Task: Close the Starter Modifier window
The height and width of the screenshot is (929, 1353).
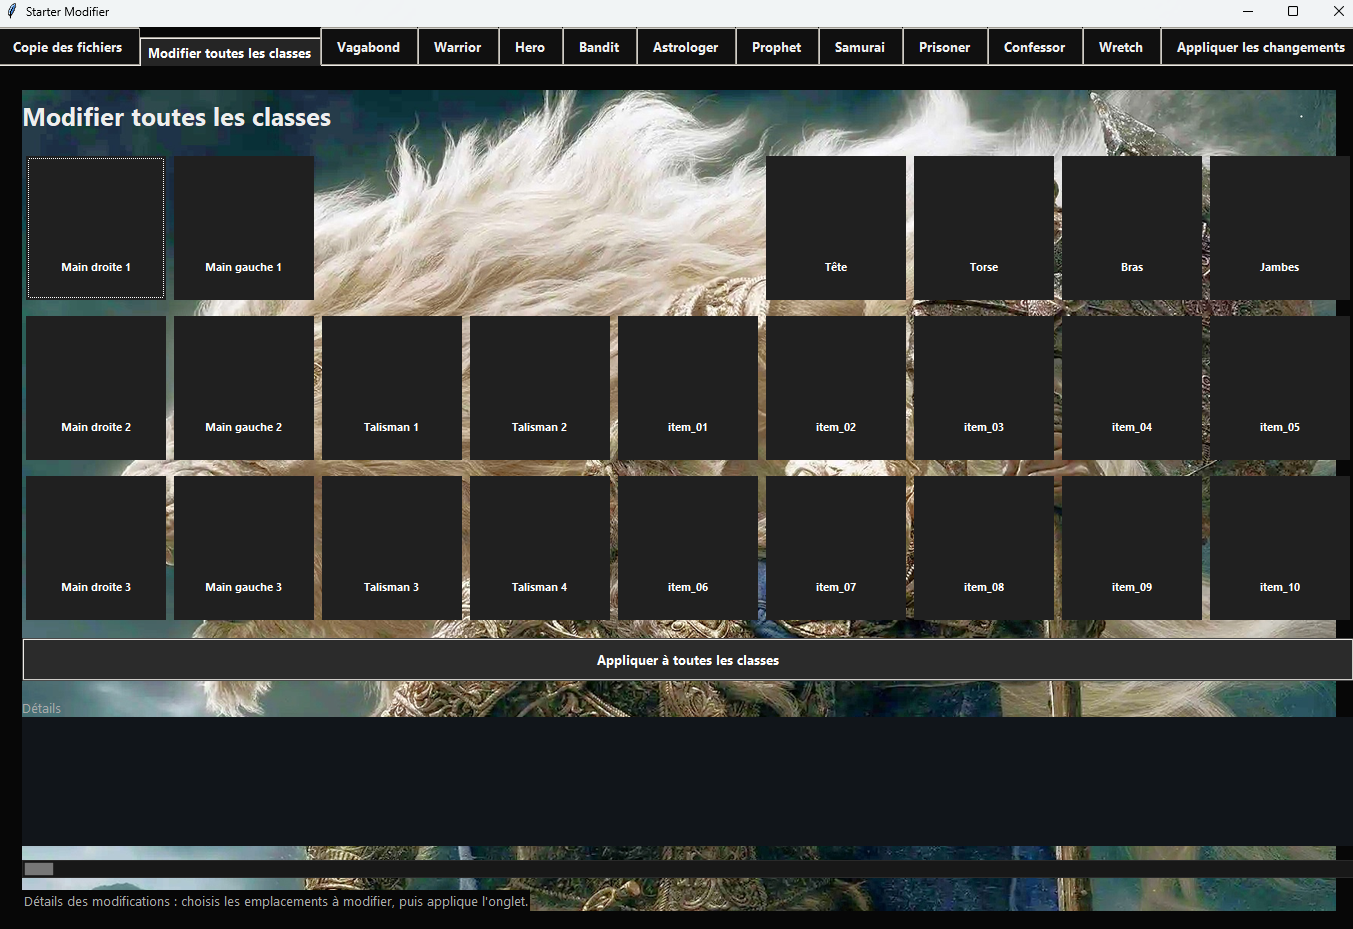Action: click(1338, 11)
